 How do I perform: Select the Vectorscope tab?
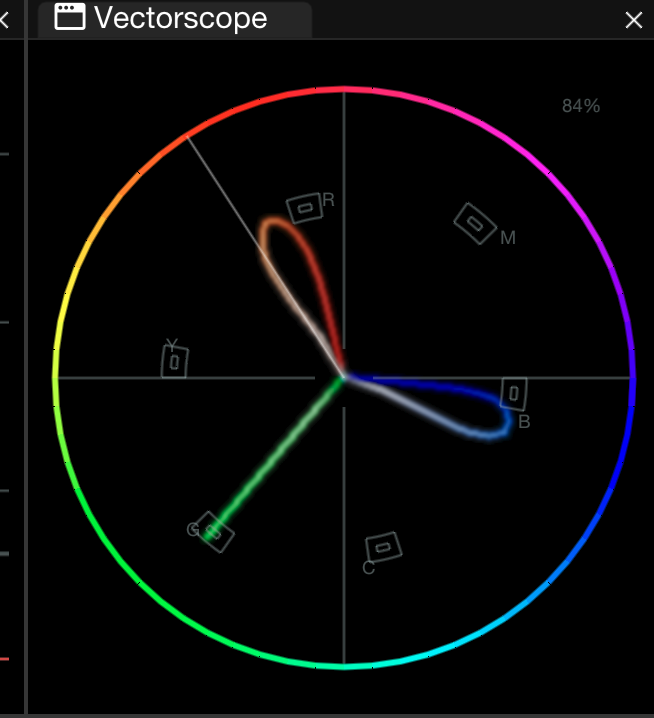[174, 19]
